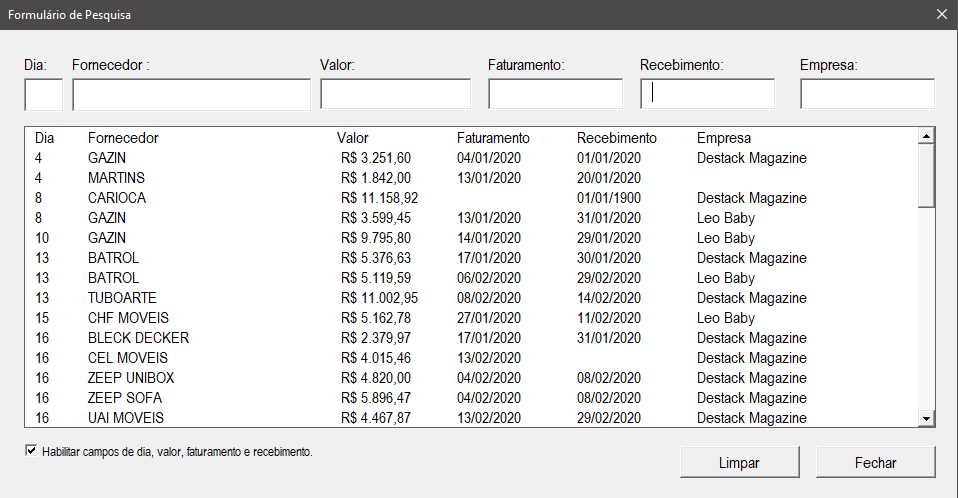Click the Limpar button
Viewport: 958px width, 498px height.
739,463
